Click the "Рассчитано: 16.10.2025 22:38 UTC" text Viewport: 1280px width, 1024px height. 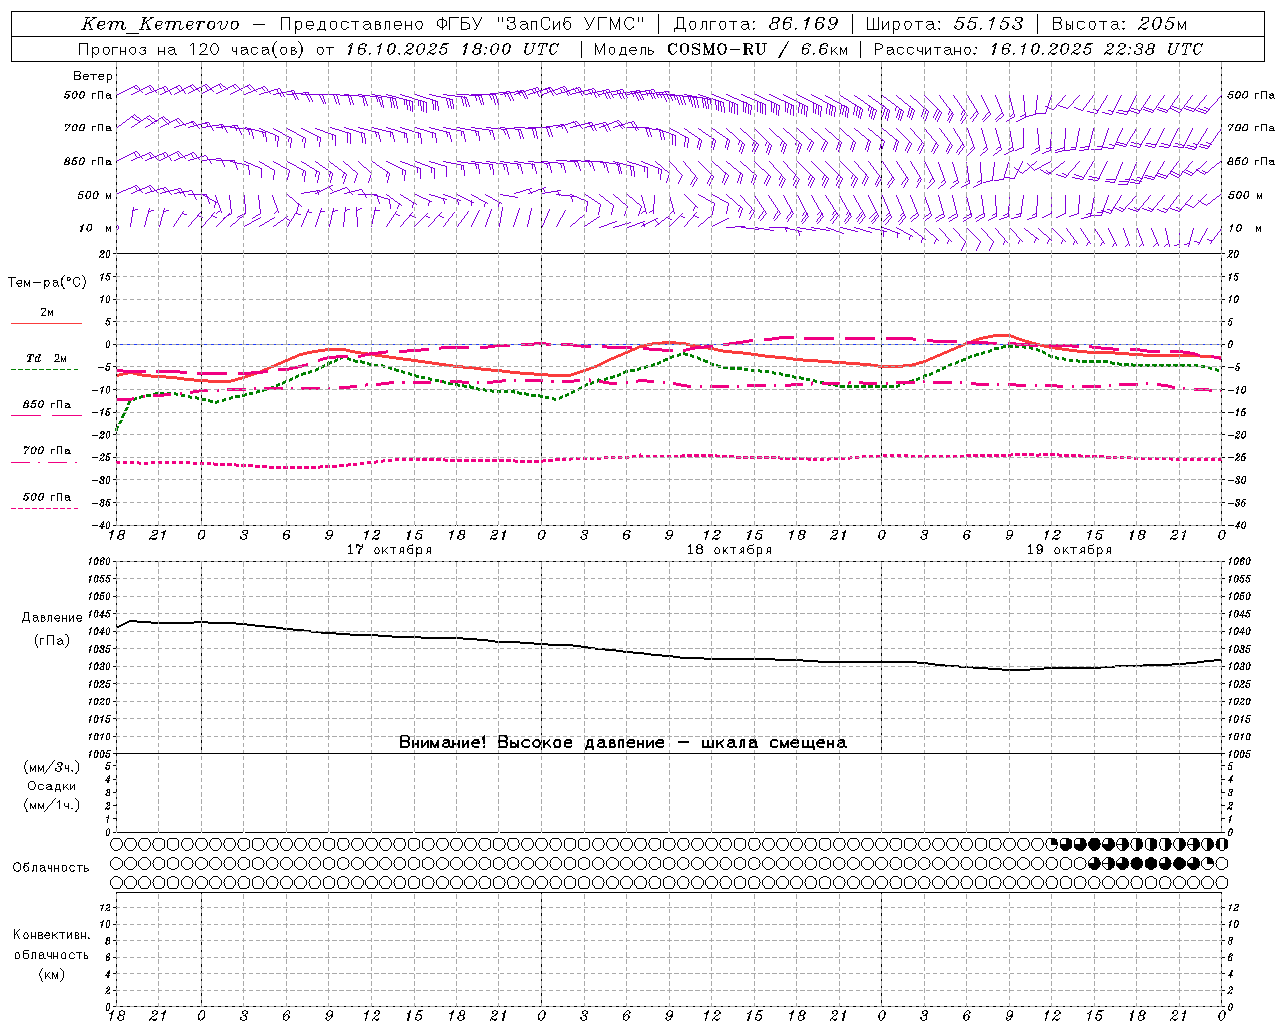coord(1038,49)
